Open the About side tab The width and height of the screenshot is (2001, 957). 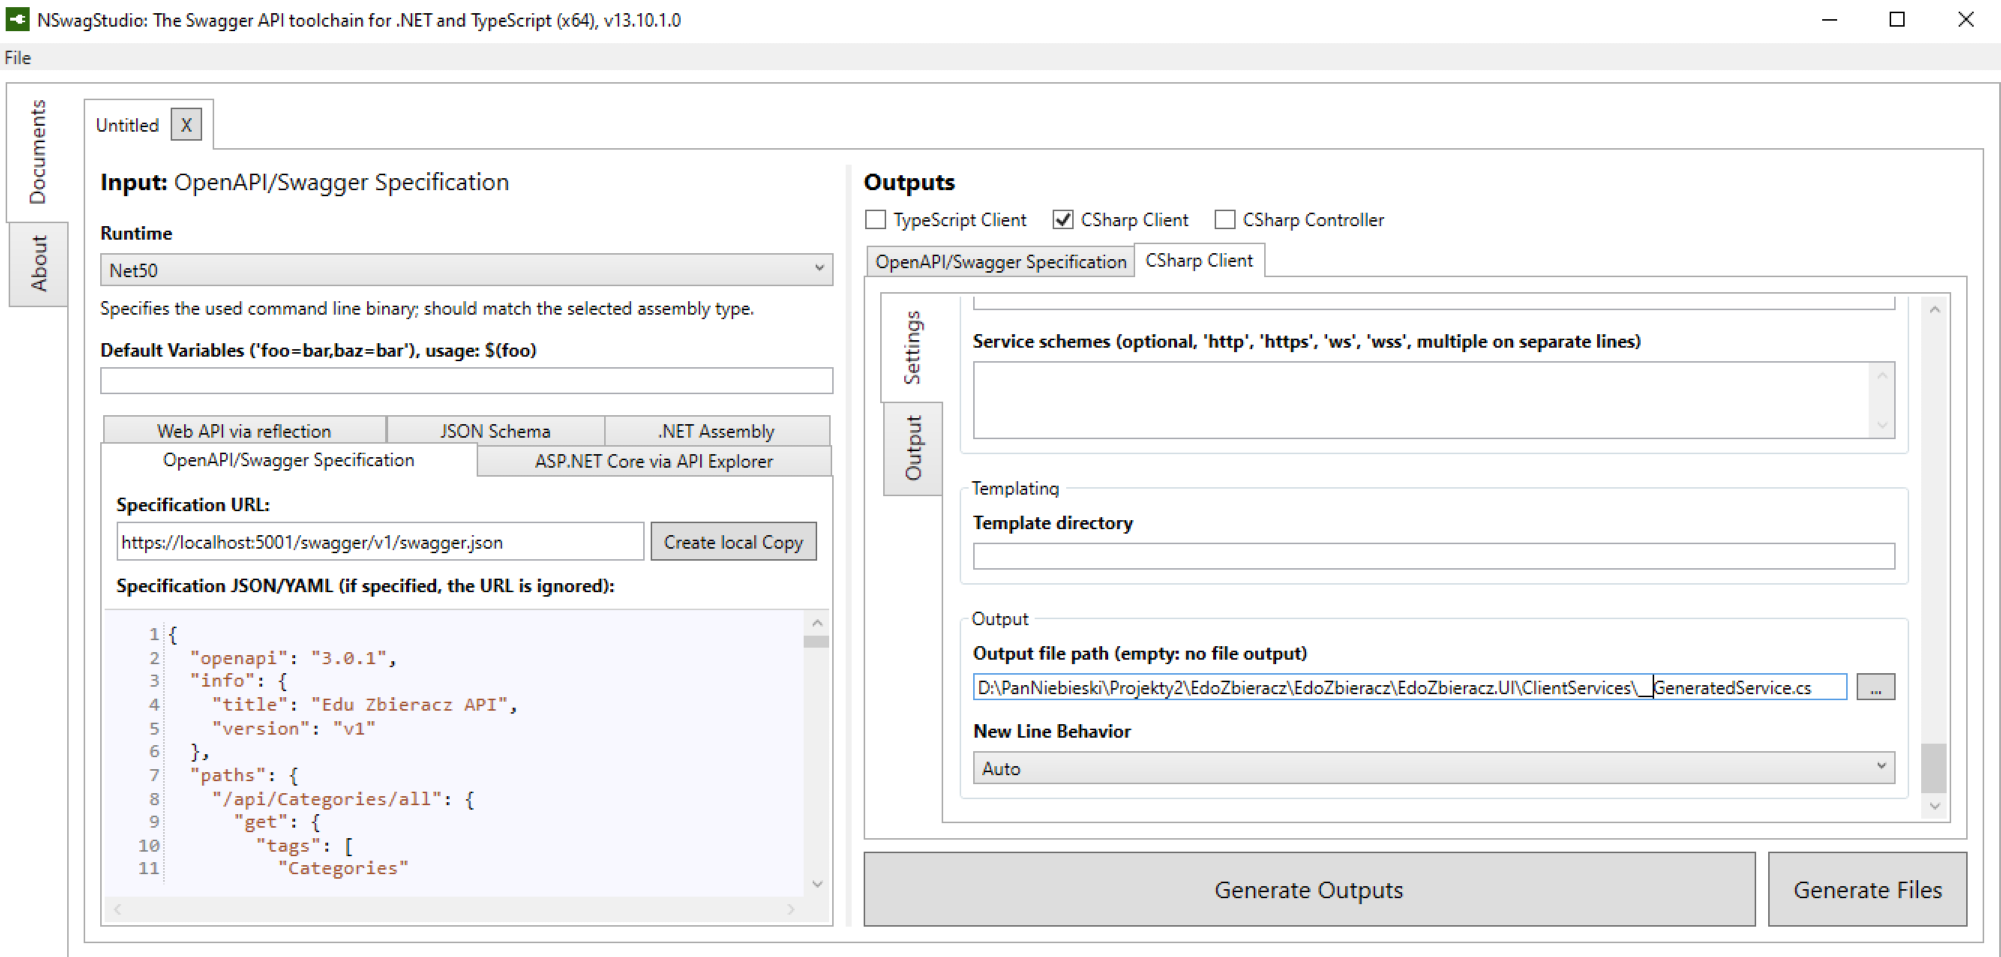click(x=38, y=264)
